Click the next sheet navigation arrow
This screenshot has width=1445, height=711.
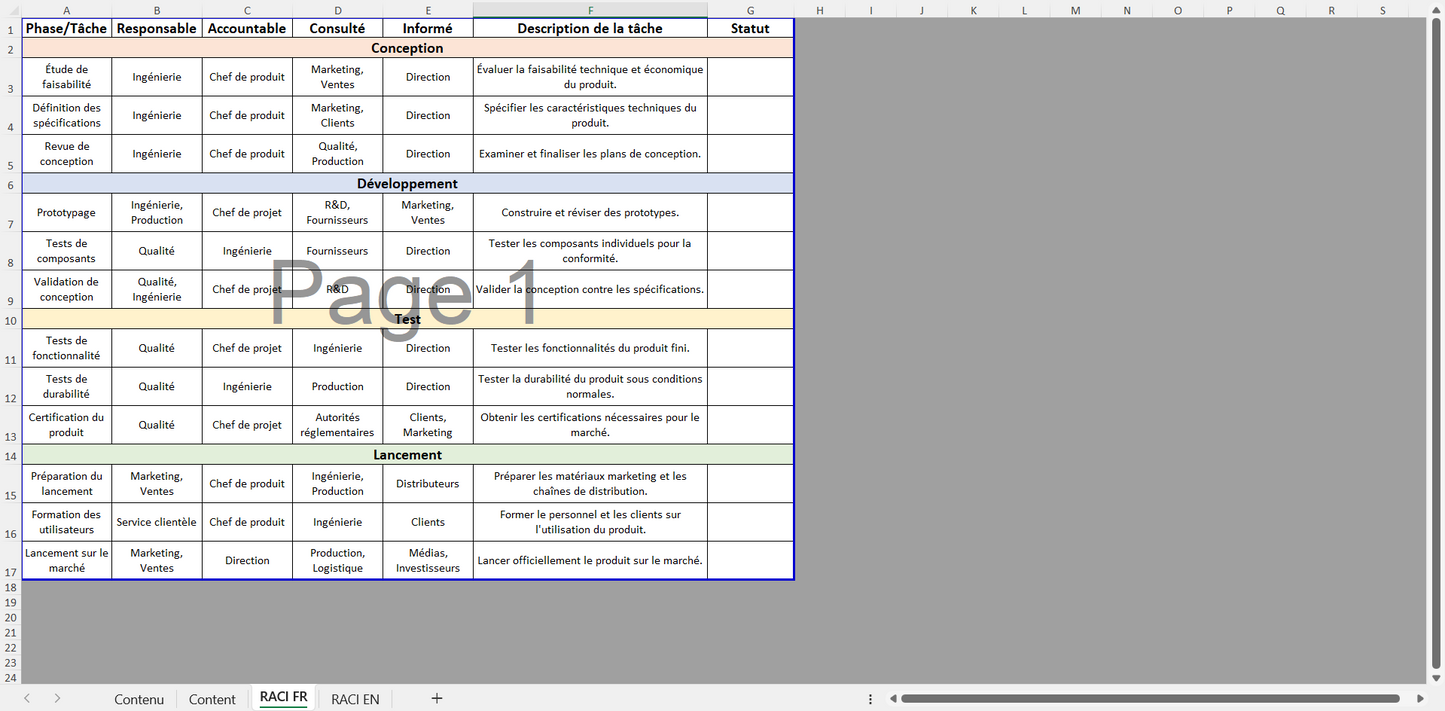click(57, 699)
